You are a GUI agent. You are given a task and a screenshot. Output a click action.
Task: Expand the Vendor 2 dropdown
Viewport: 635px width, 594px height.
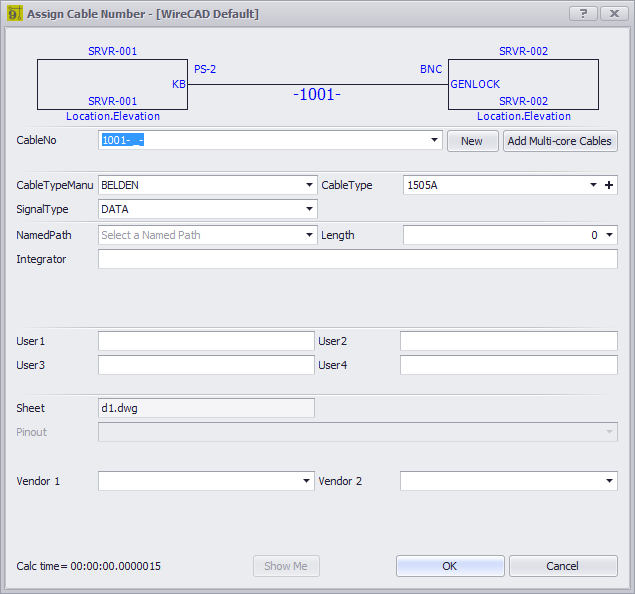click(609, 481)
